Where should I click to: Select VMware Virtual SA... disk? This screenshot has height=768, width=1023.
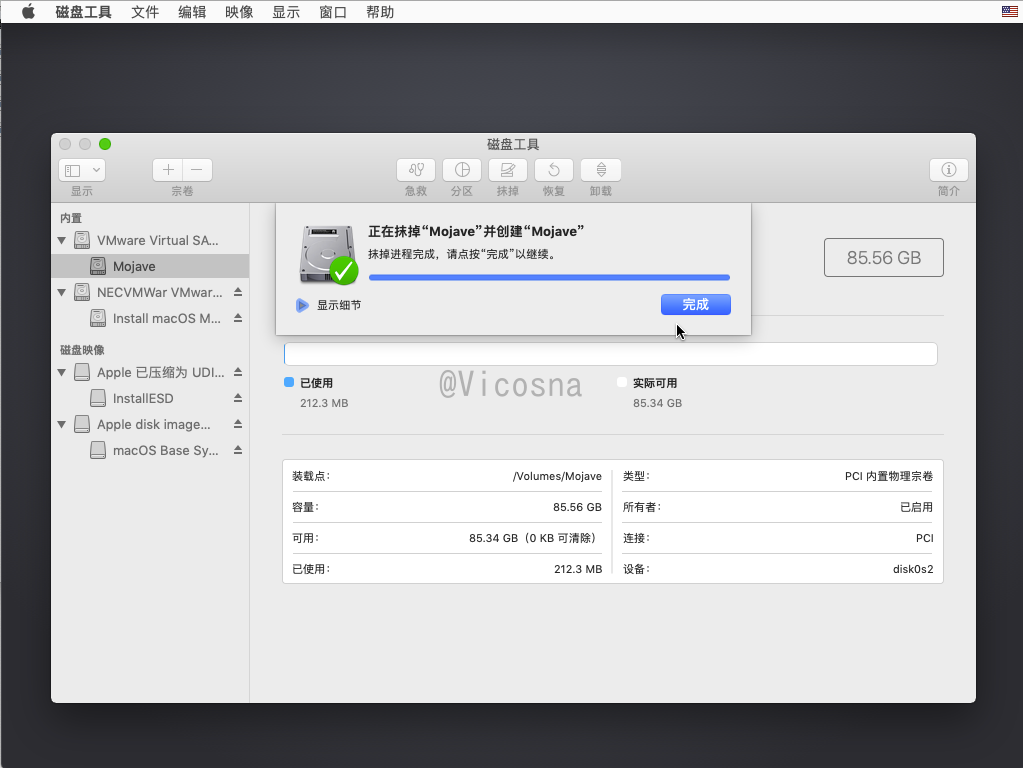tap(150, 240)
